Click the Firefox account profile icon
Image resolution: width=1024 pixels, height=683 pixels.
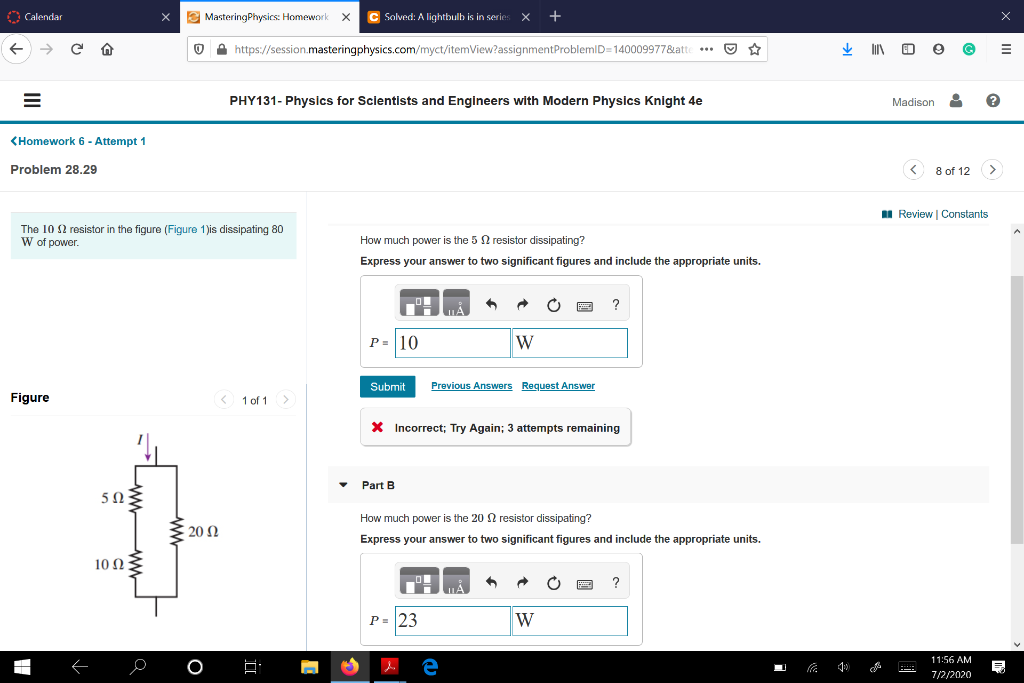coord(938,48)
